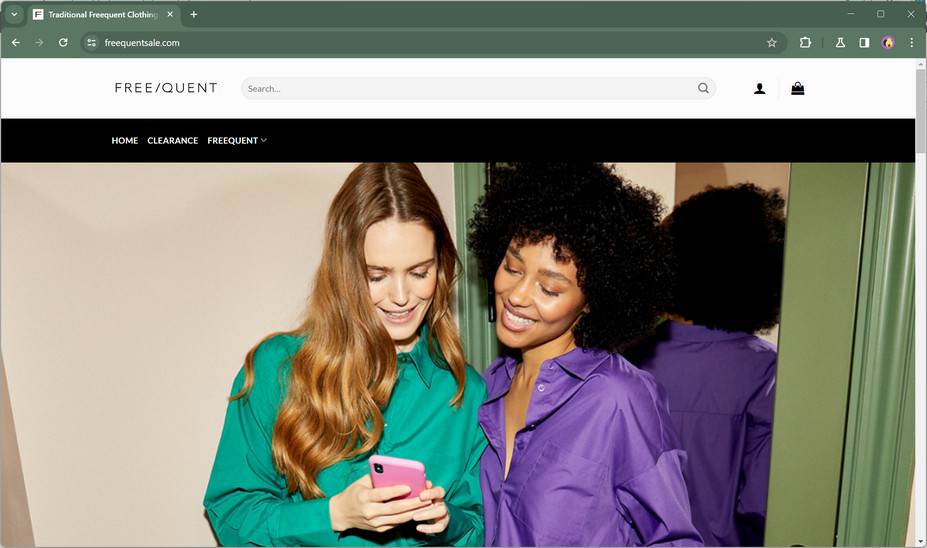Screen dimensions: 927x548
Task: Minimize the browser window
Action: click(x=851, y=14)
